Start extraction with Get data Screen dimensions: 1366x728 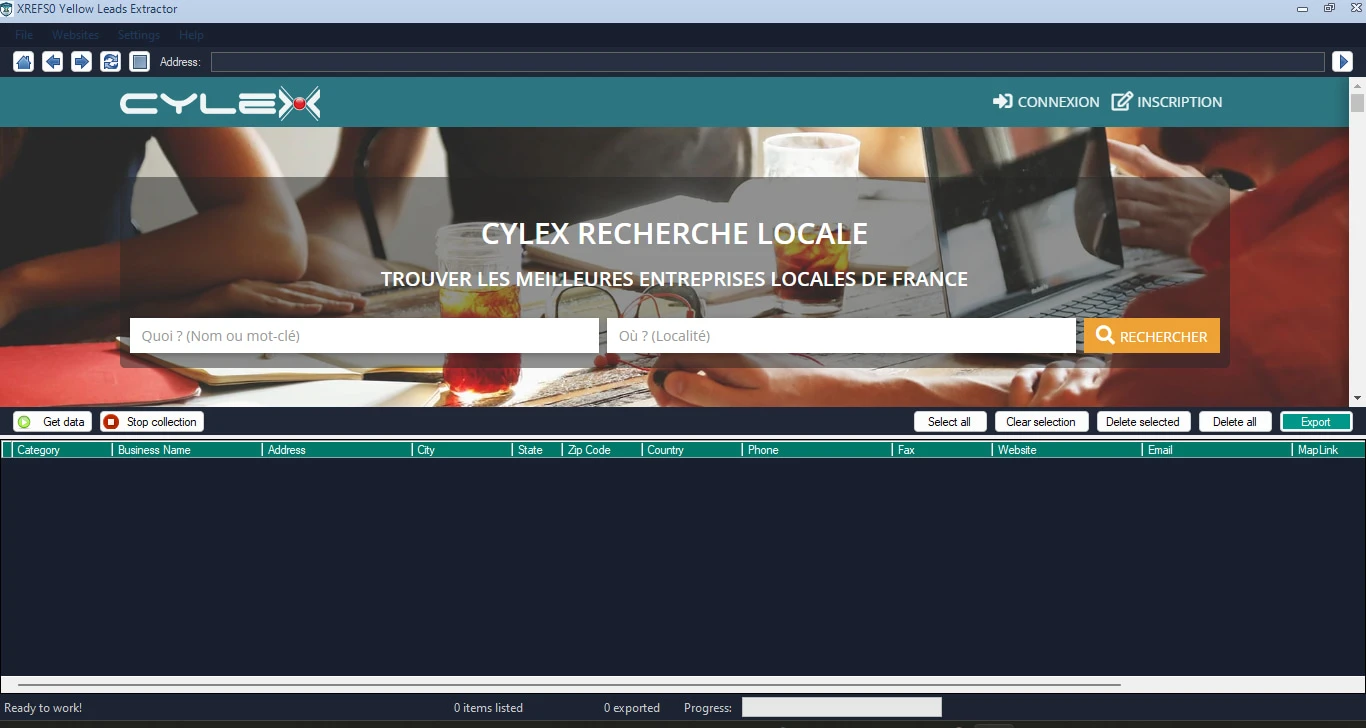point(53,422)
